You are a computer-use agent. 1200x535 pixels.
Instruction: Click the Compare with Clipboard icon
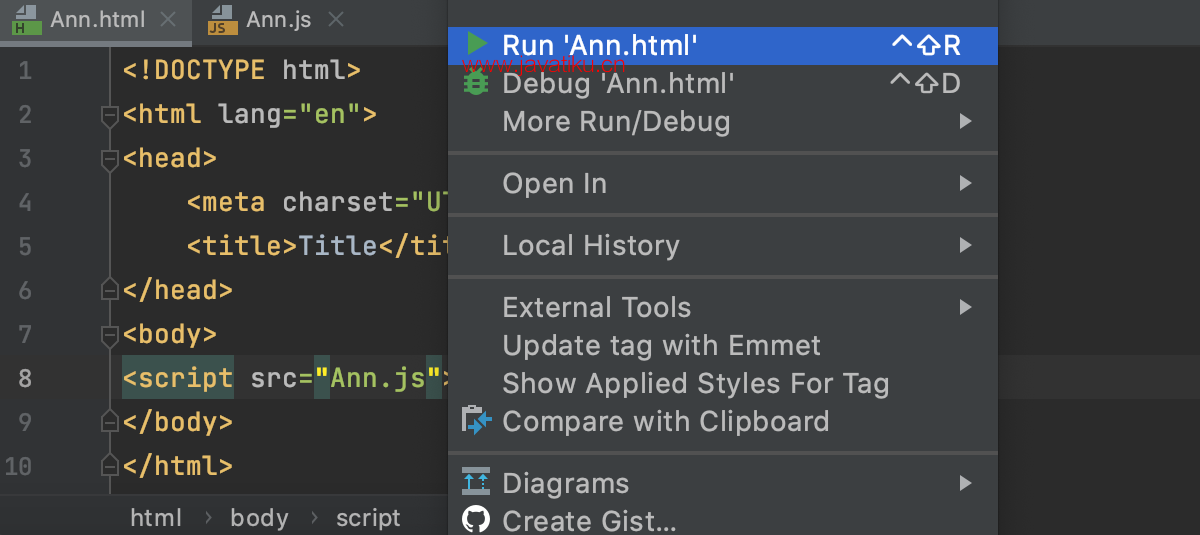(476, 421)
